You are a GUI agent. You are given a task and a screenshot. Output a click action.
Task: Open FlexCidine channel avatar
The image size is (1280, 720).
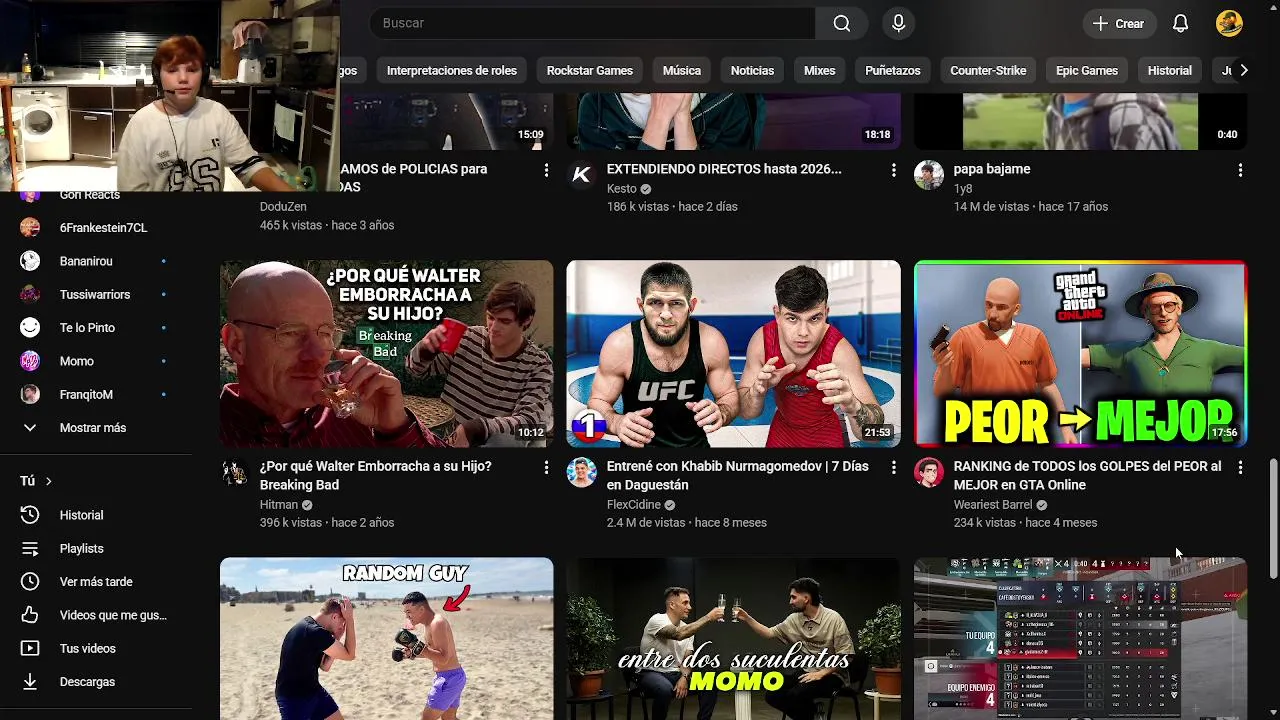[581, 472]
